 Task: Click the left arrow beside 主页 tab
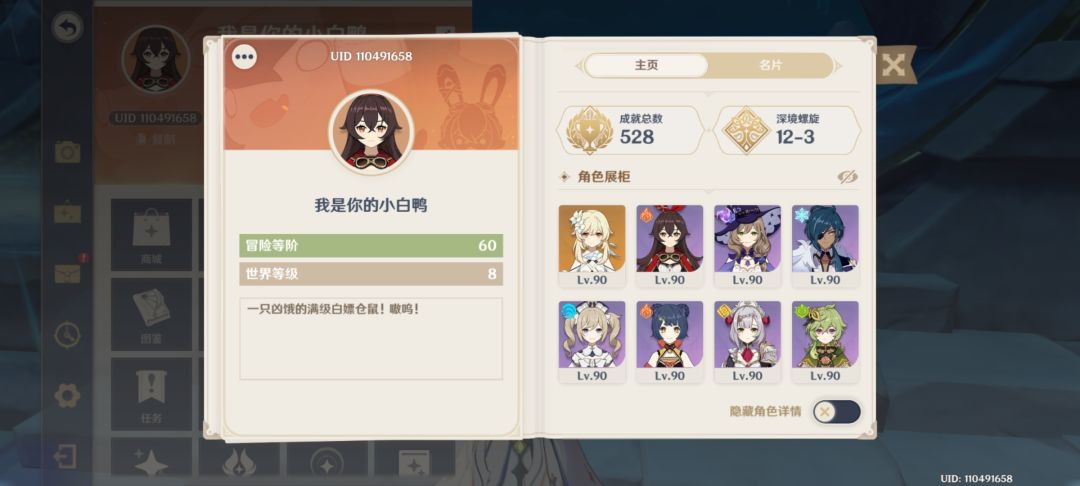579,66
